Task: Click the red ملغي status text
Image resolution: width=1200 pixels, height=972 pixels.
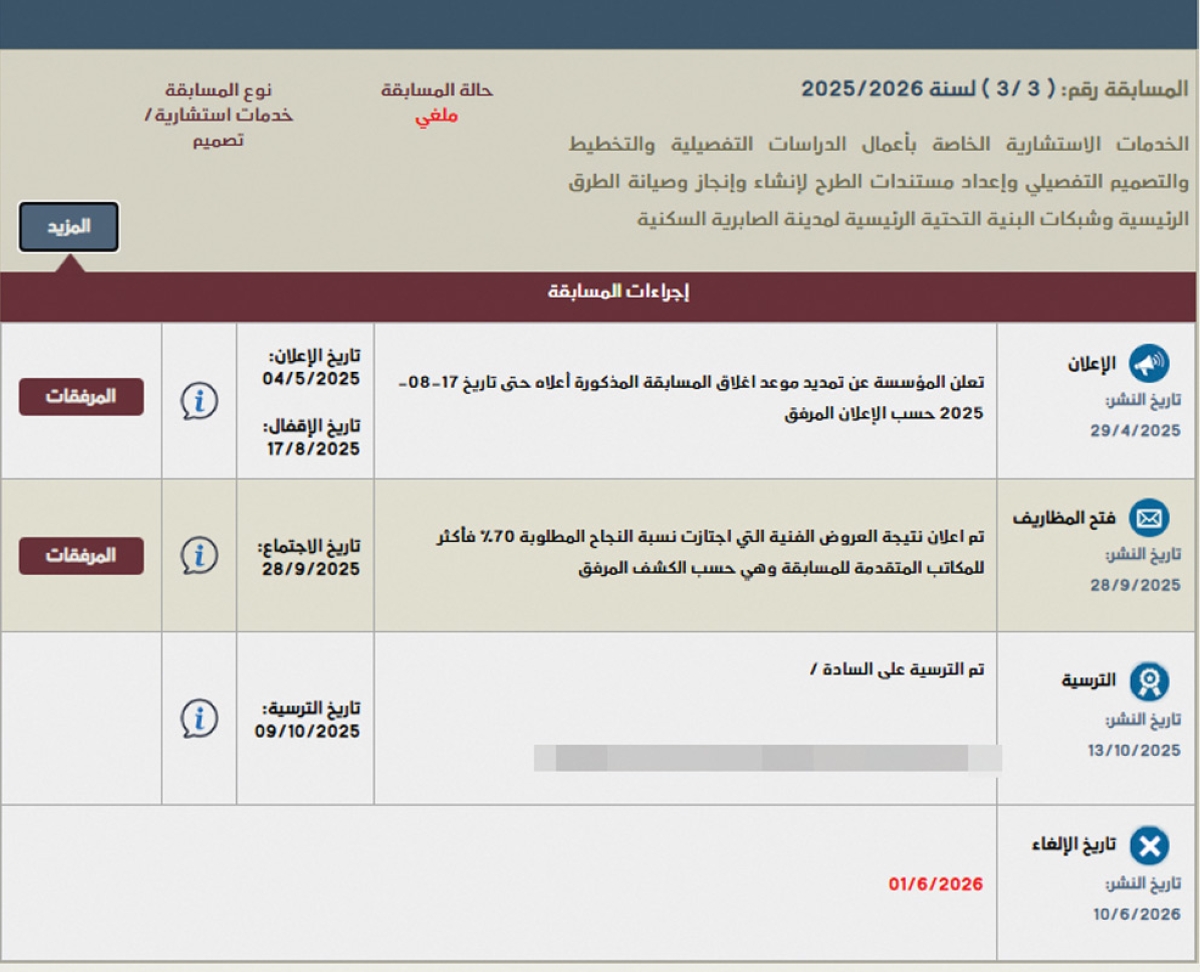Action: coord(437,115)
